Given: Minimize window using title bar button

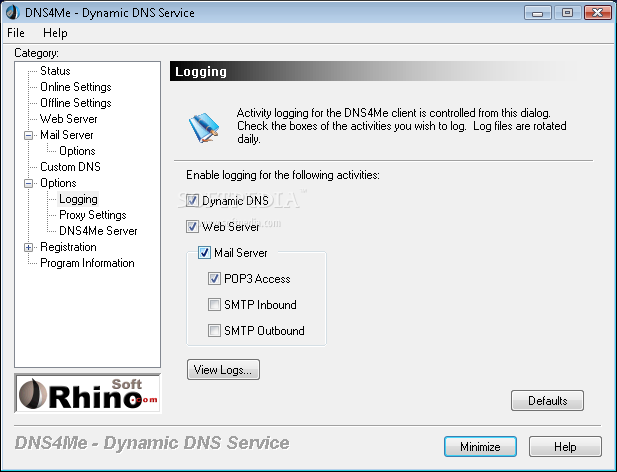Looking at the screenshot, I should point(538,13).
